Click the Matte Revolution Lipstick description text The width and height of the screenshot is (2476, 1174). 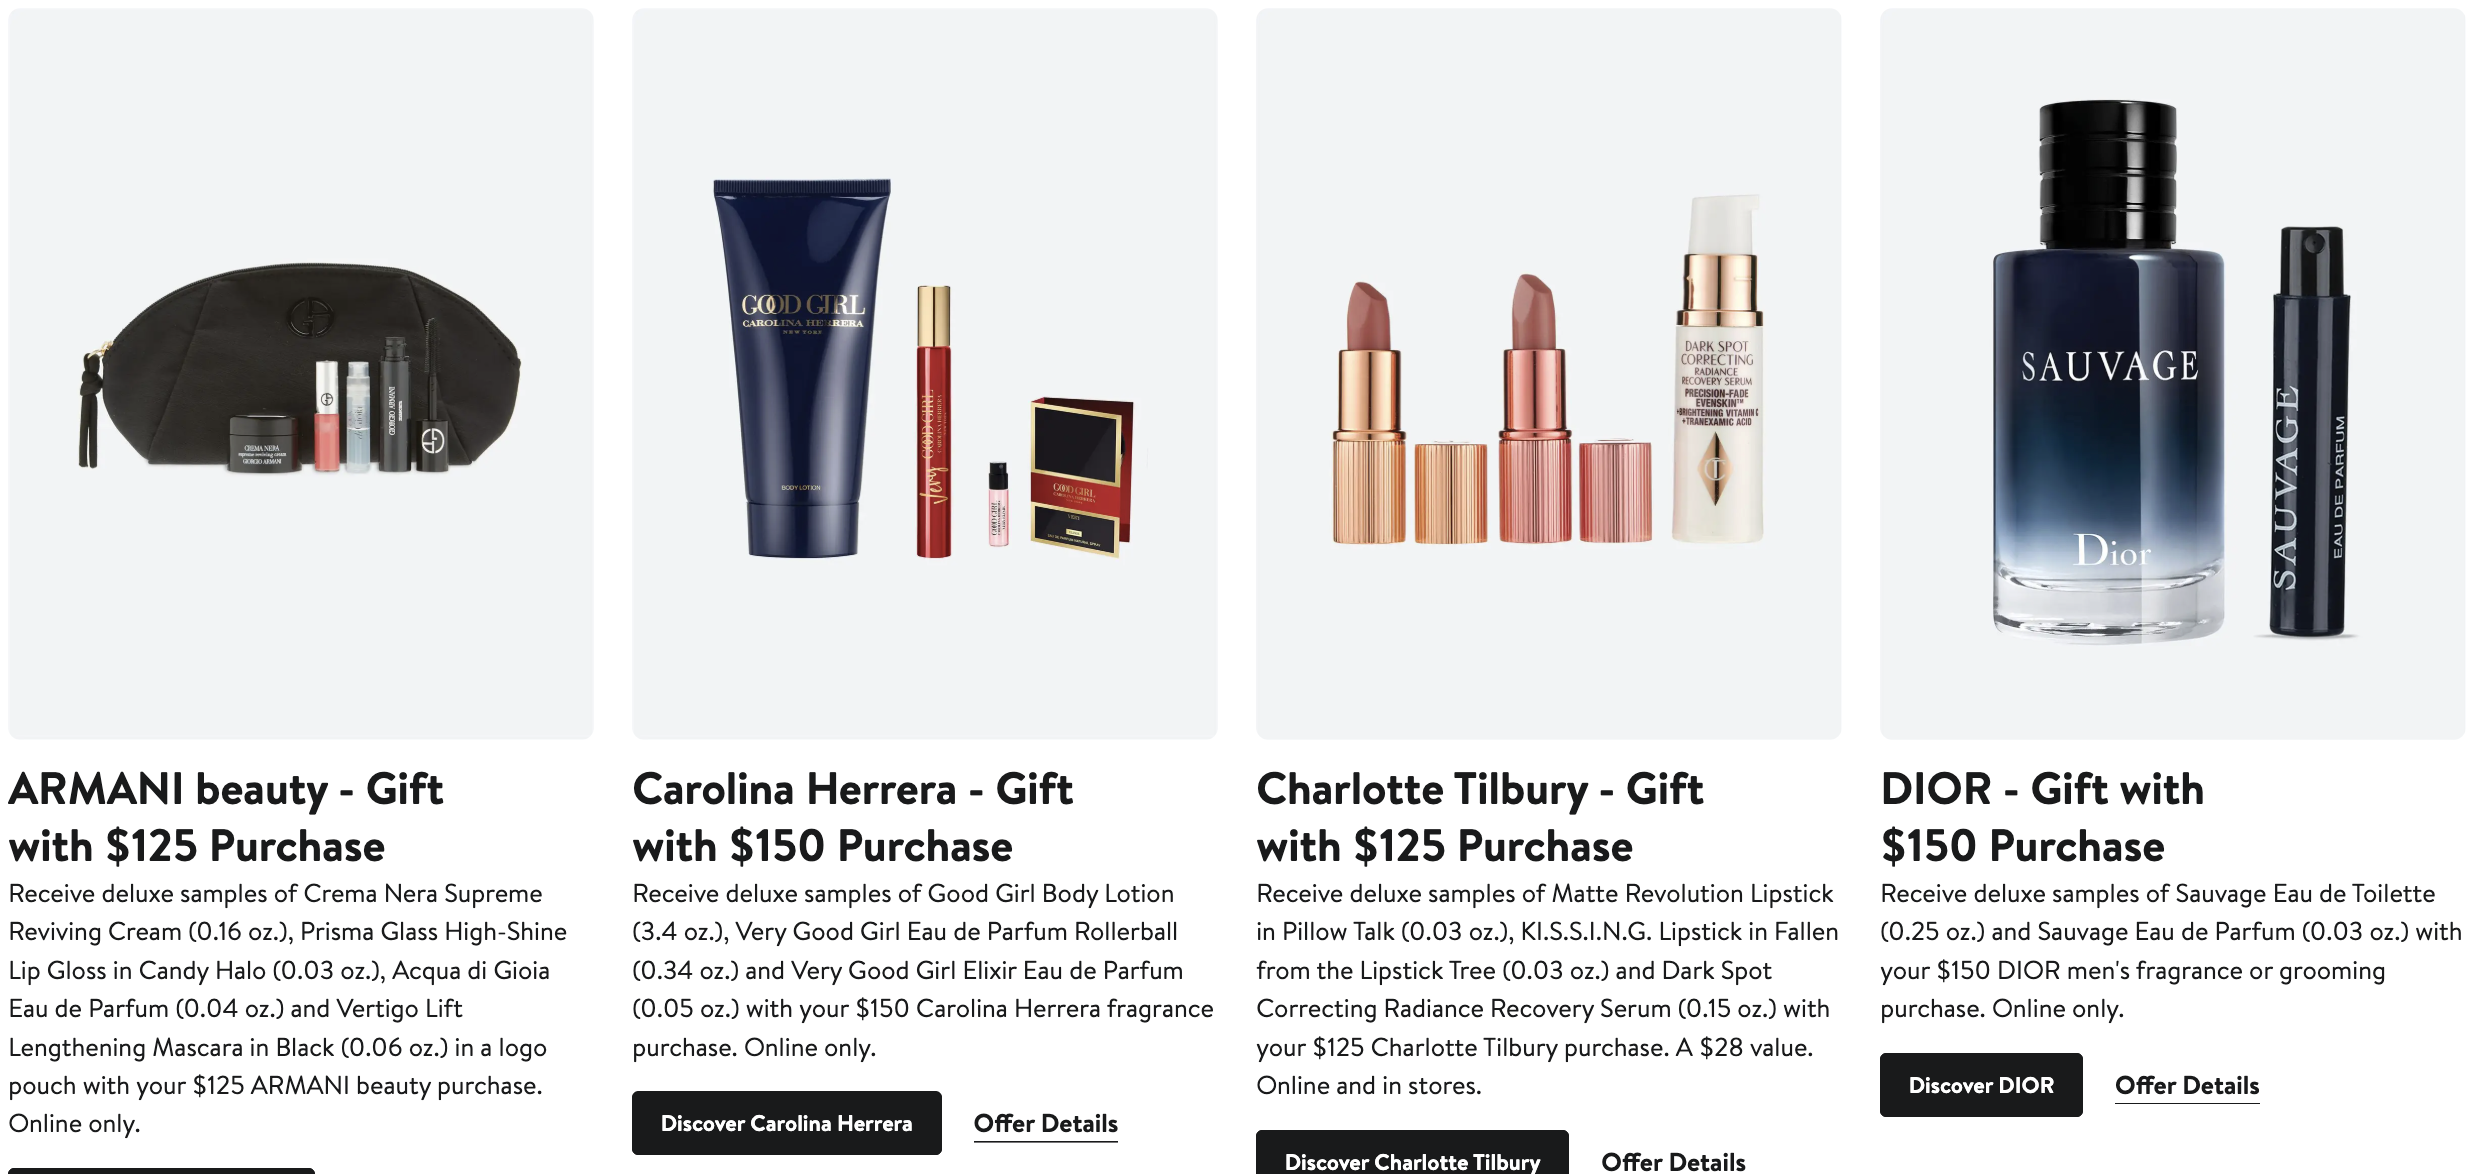click(1547, 989)
